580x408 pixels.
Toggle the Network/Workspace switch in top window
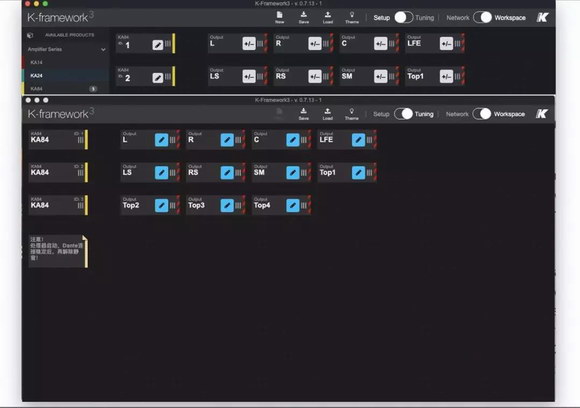pos(482,17)
